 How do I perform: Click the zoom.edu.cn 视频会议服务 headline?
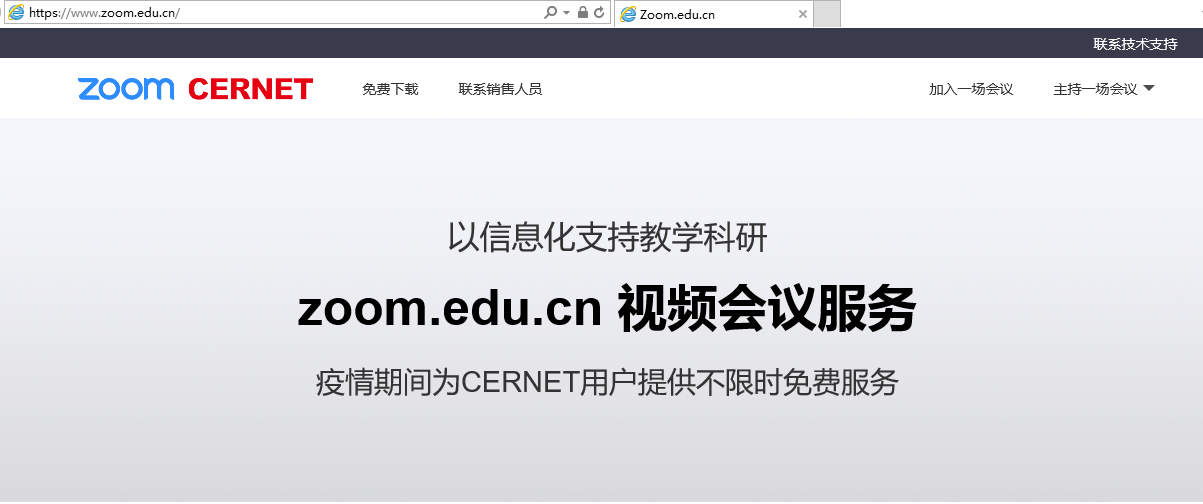click(x=606, y=309)
